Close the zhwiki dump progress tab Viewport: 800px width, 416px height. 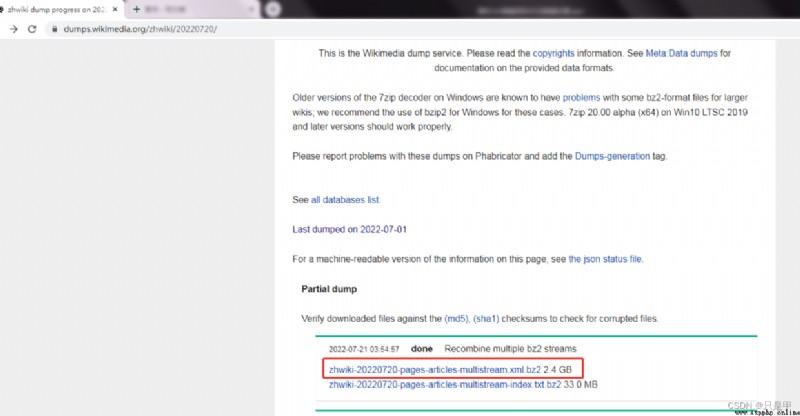click(x=115, y=9)
